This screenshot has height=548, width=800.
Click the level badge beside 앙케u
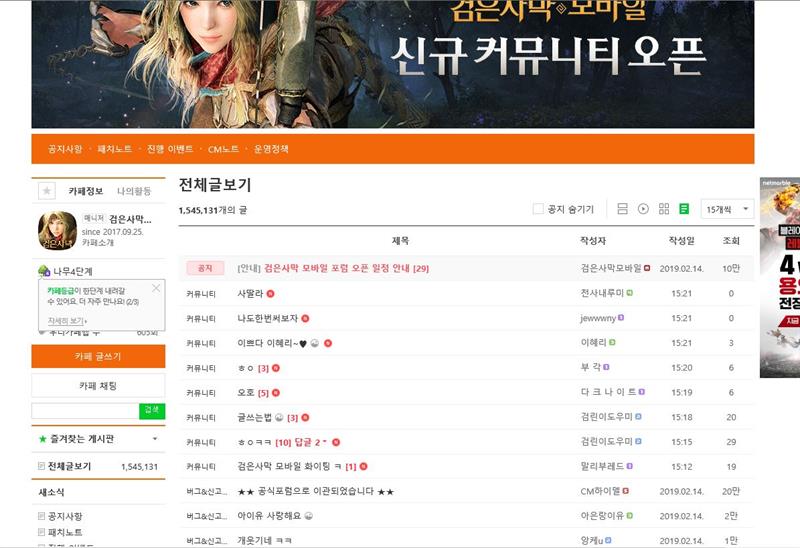608,540
